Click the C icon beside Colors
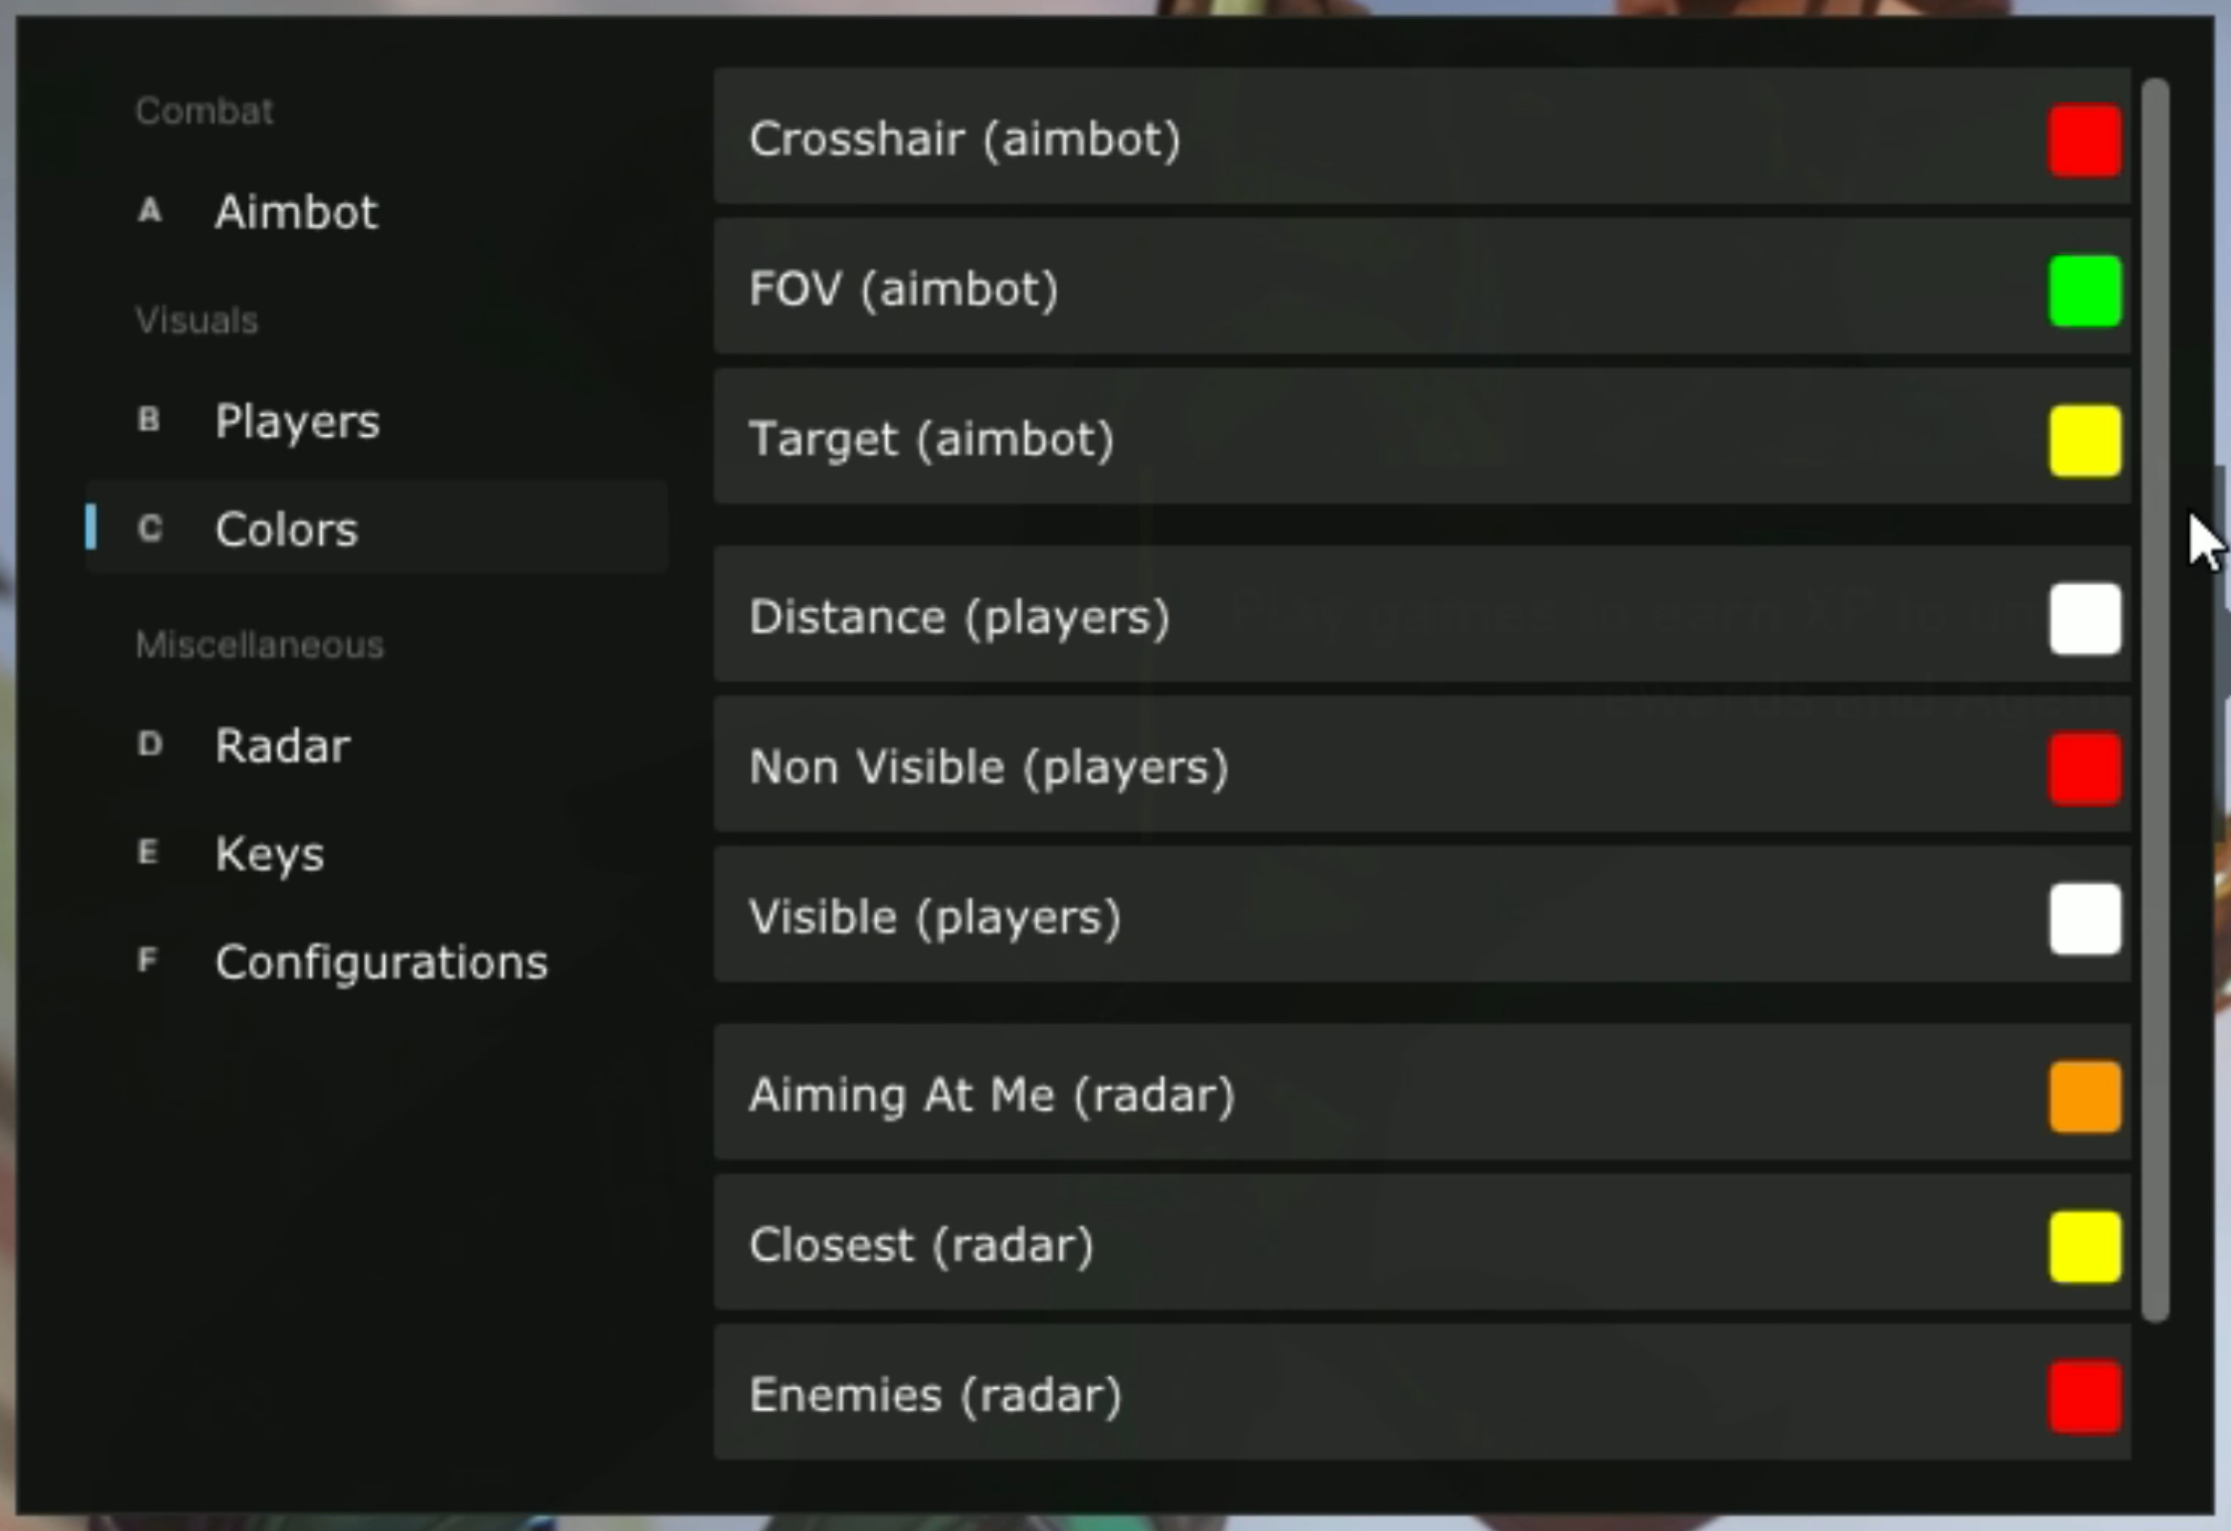Viewport: 2231px width, 1531px height. pos(150,528)
